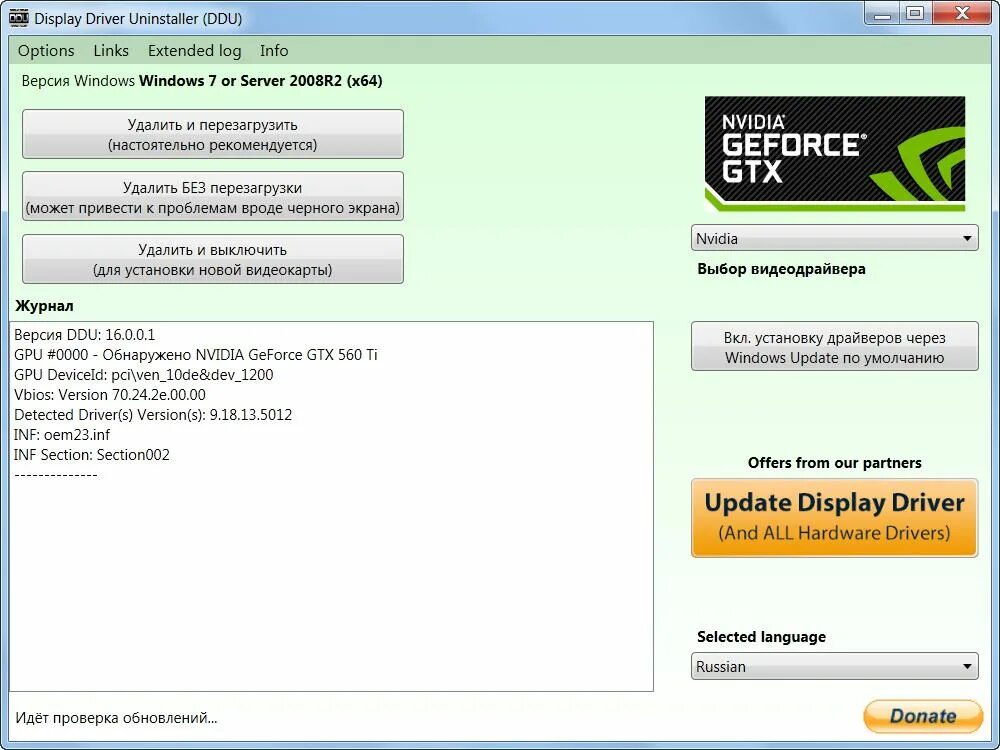Open the Selected language dropdown

pyautogui.click(x=835, y=666)
